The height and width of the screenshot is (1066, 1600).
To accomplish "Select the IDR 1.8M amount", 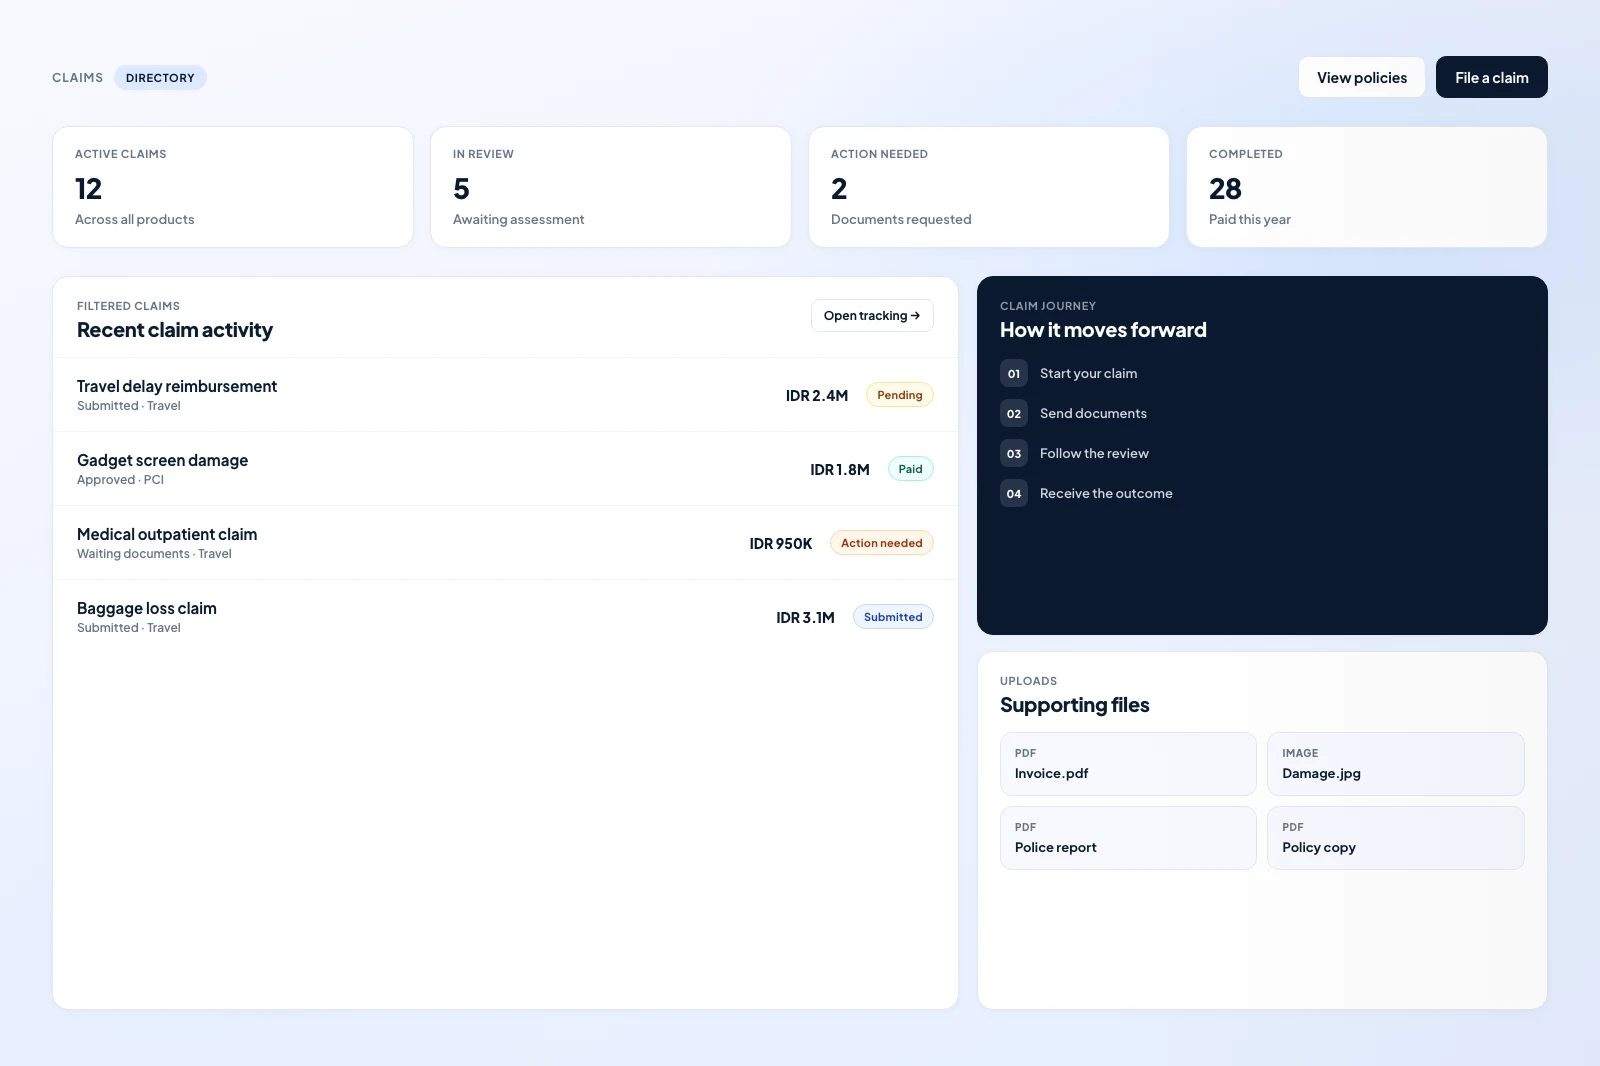I will tap(839, 469).
